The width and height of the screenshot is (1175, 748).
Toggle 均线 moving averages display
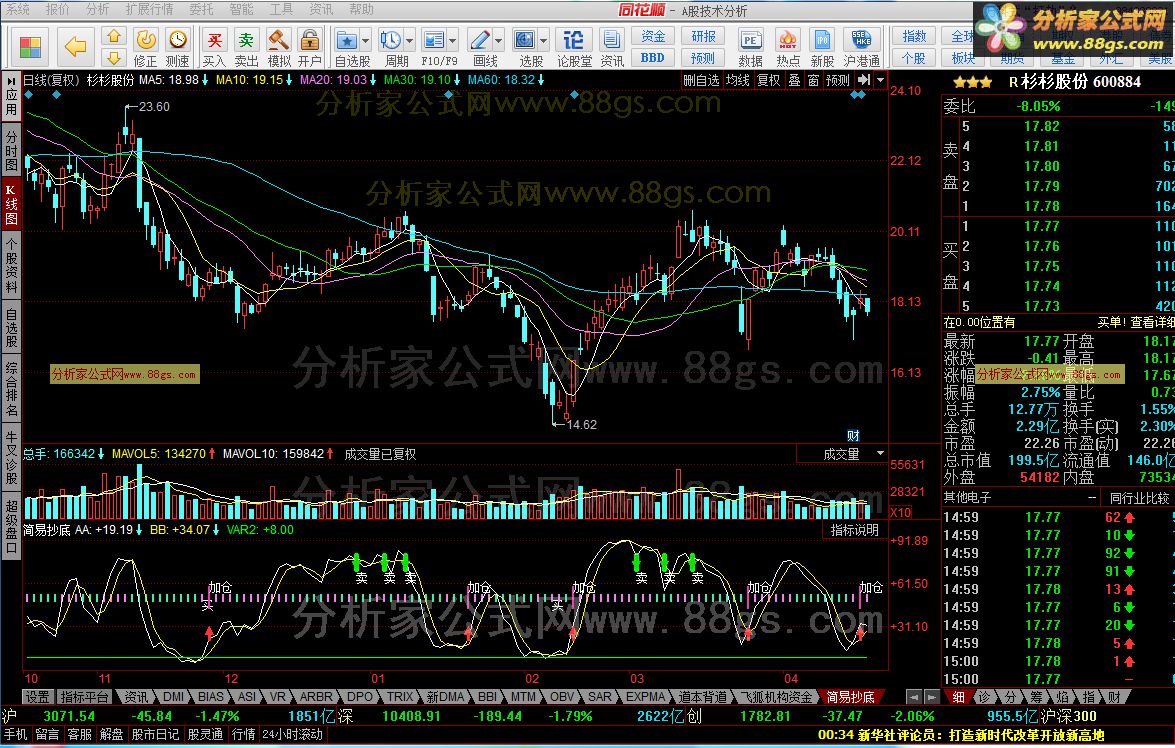coord(737,80)
